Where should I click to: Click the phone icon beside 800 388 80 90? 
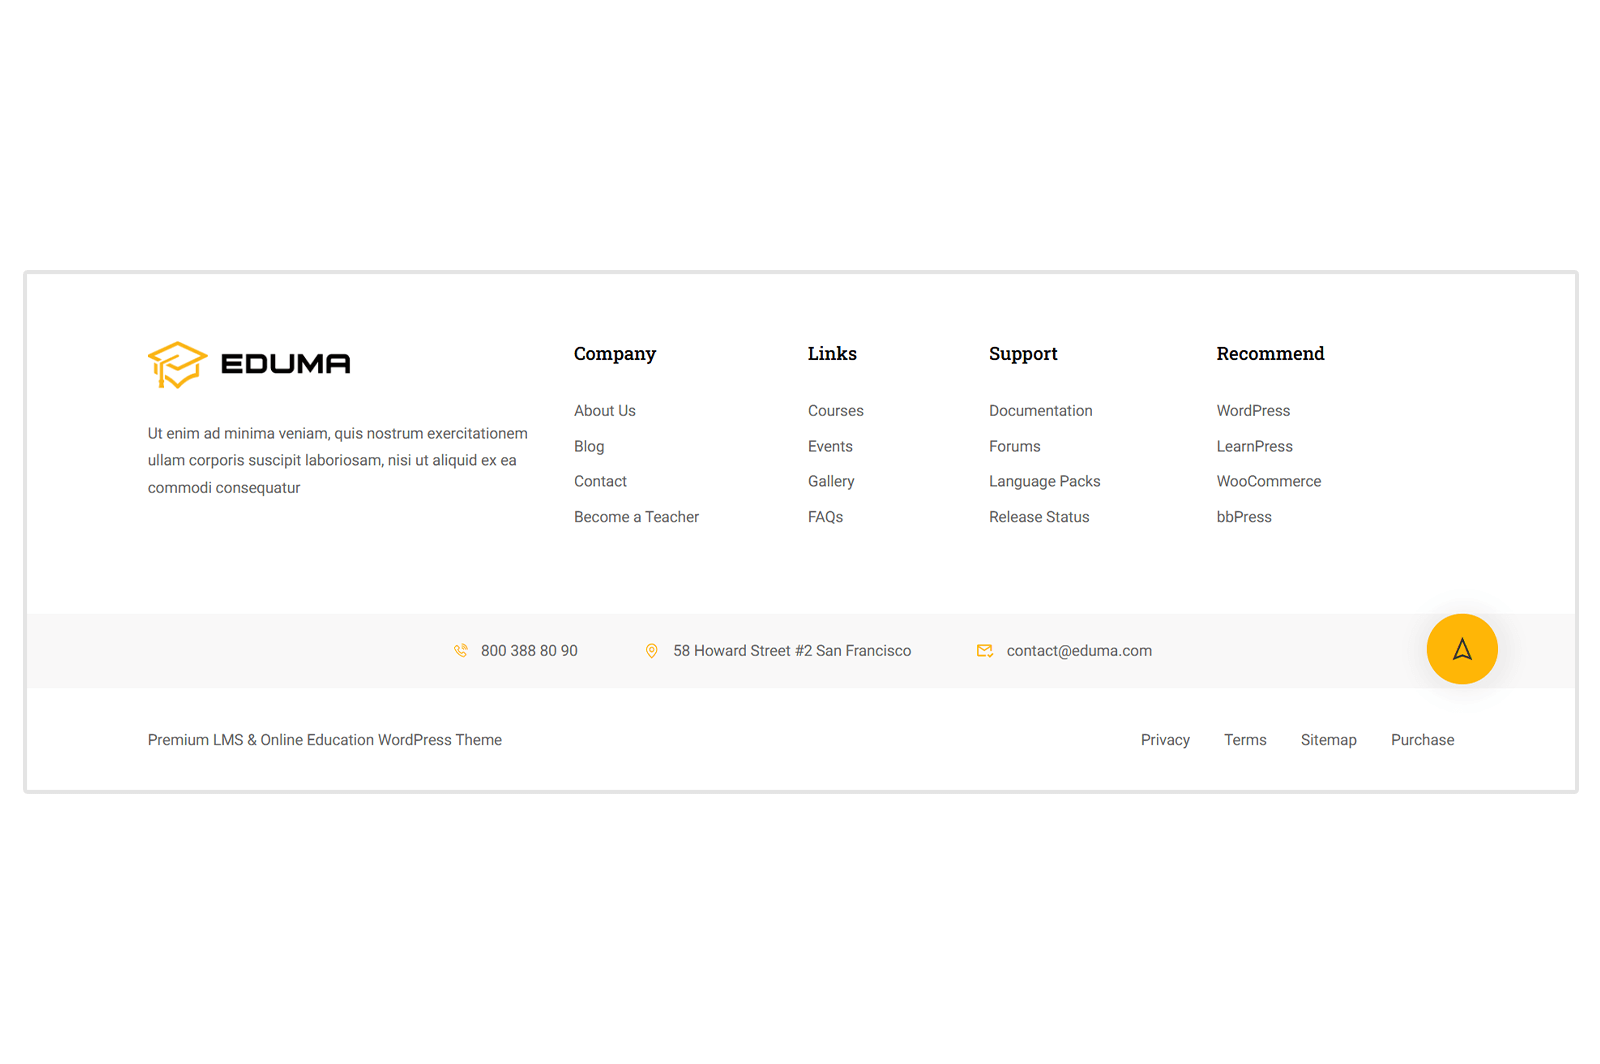click(x=461, y=651)
